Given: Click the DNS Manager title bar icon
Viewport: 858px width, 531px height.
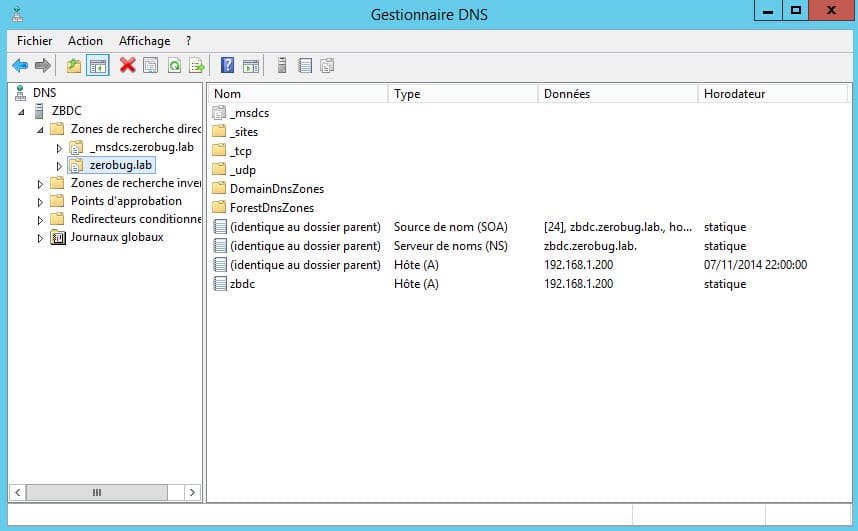Looking at the screenshot, I should 18,14.
